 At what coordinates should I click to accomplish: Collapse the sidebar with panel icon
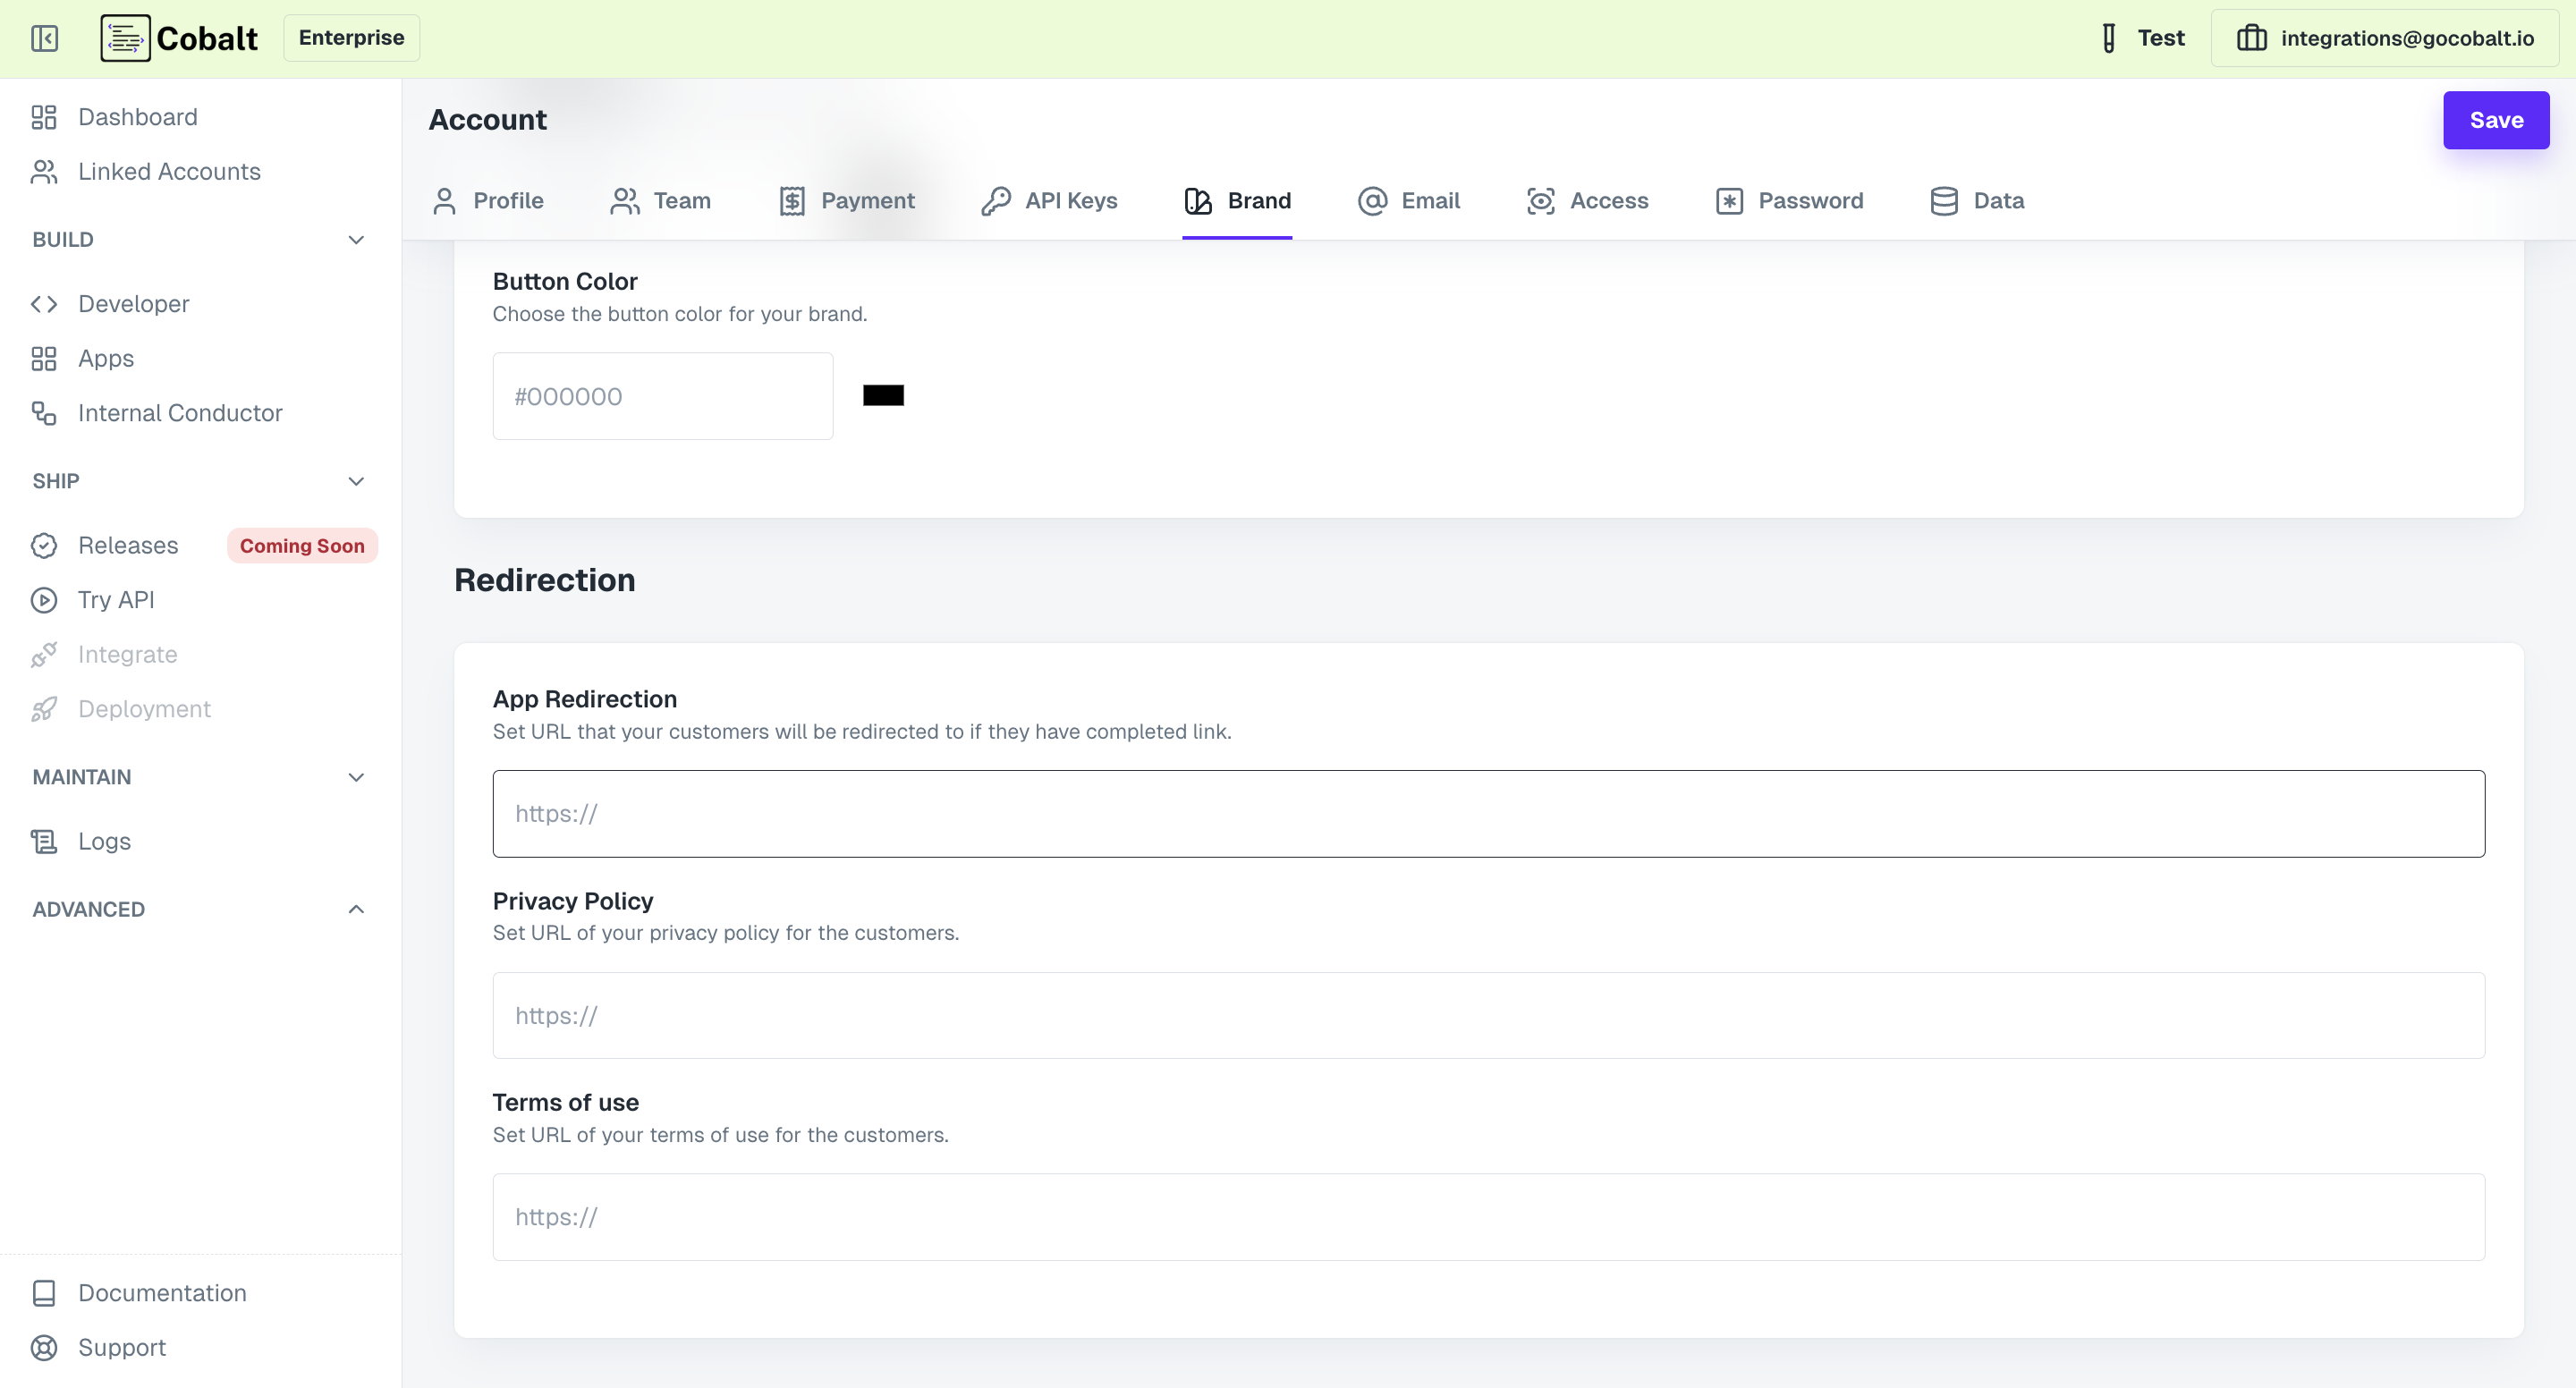coord(44,38)
